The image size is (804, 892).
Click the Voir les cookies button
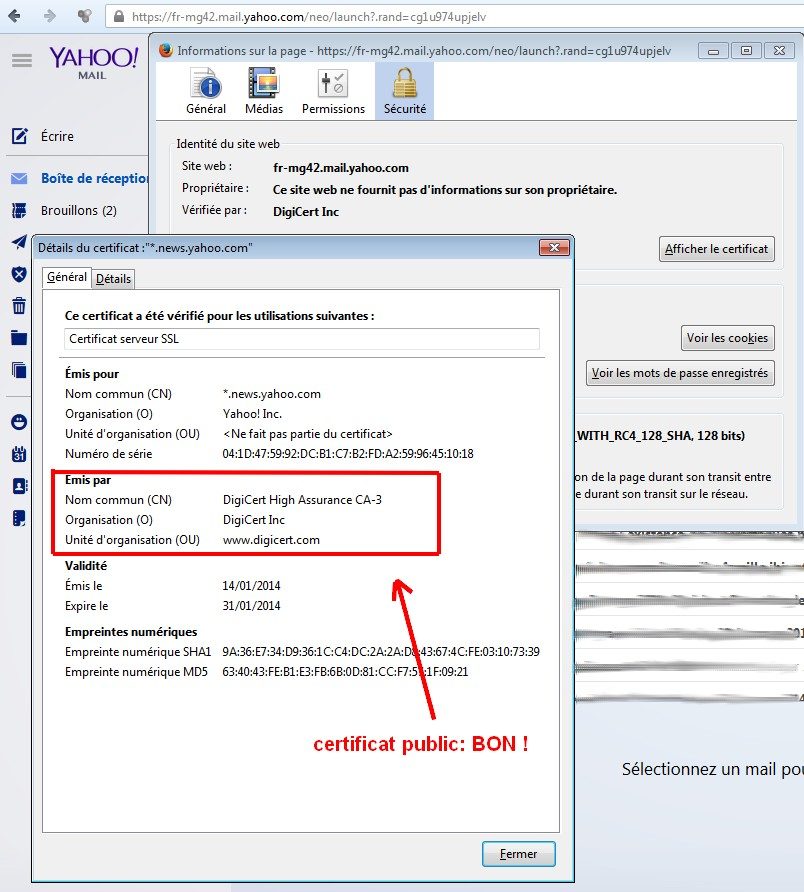[x=727, y=338]
